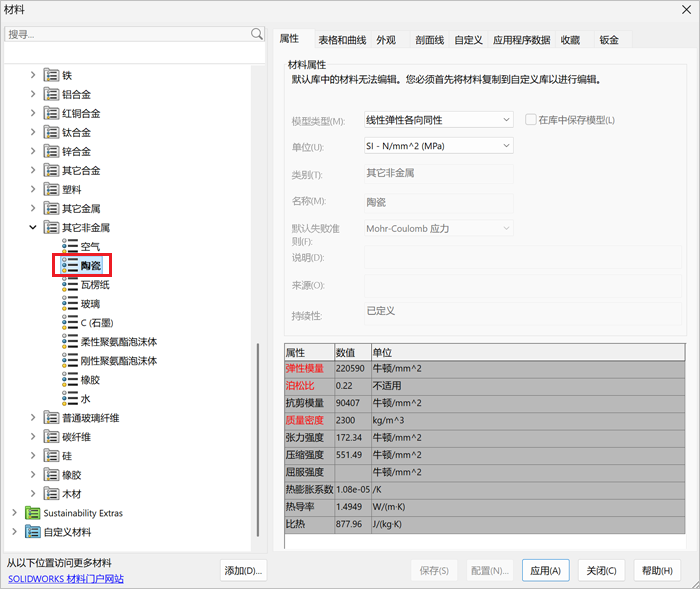The height and width of the screenshot is (589, 700).
Task: Expand the 铝合金 tree node
Action: tap(33, 94)
